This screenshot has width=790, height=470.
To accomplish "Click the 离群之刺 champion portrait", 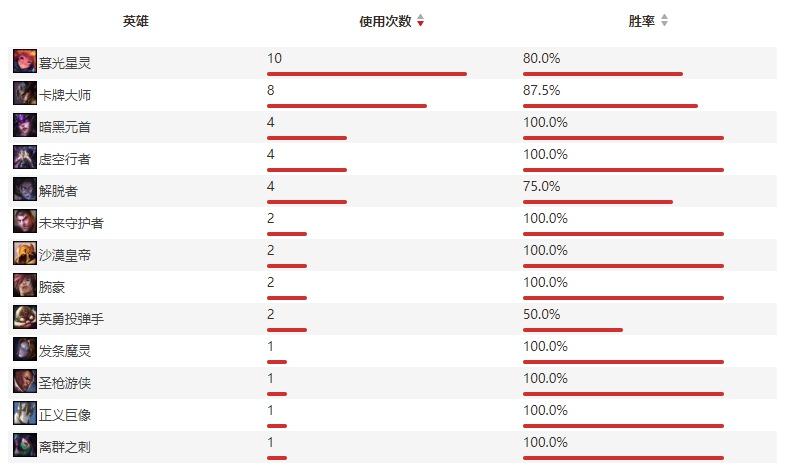I will [25, 446].
